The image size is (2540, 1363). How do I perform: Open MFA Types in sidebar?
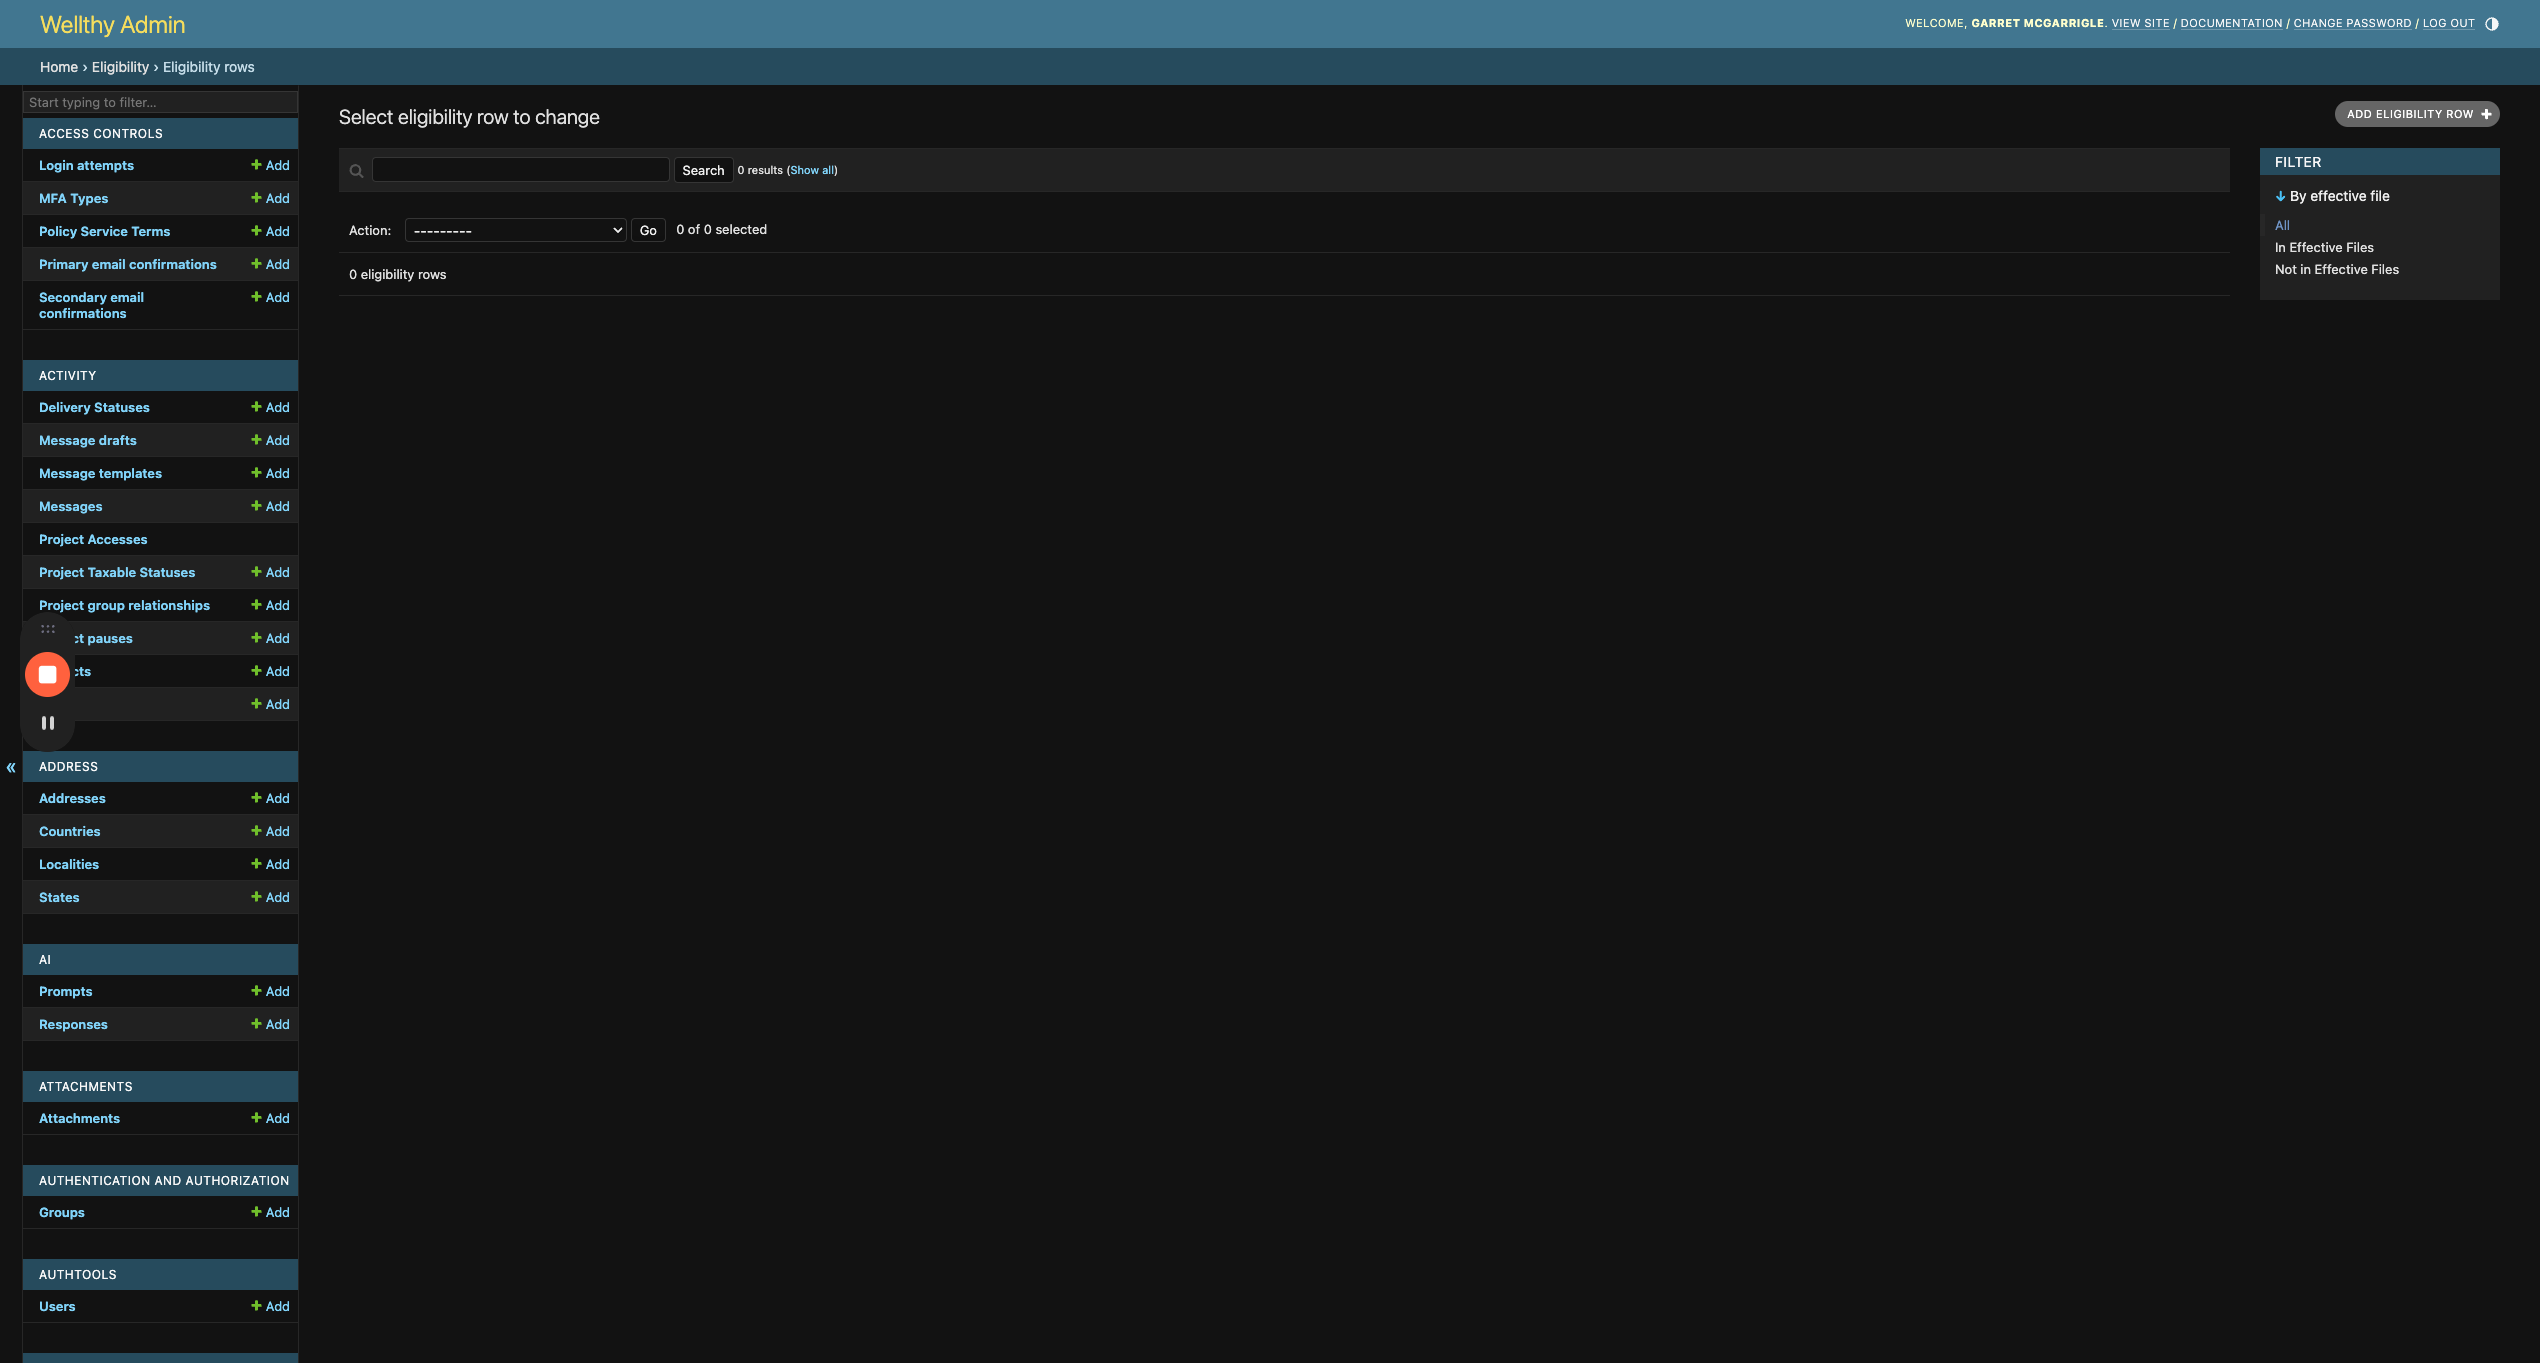(73, 198)
